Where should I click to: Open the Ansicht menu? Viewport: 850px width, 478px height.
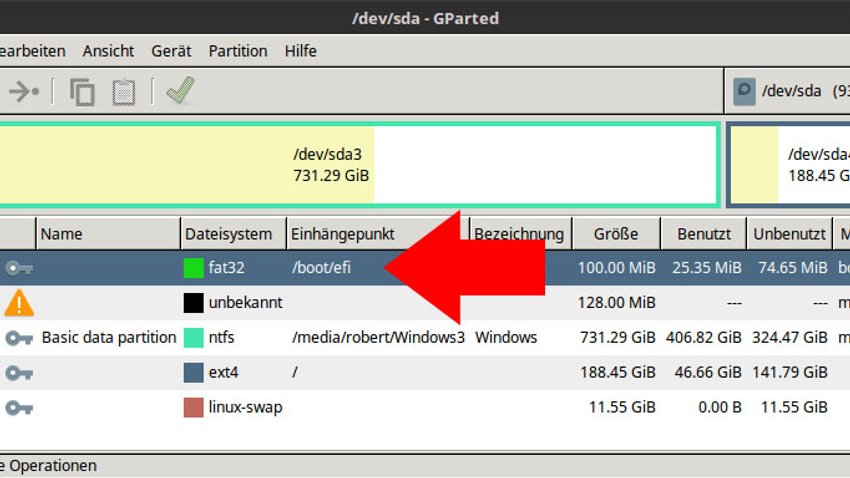(x=108, y=51)
